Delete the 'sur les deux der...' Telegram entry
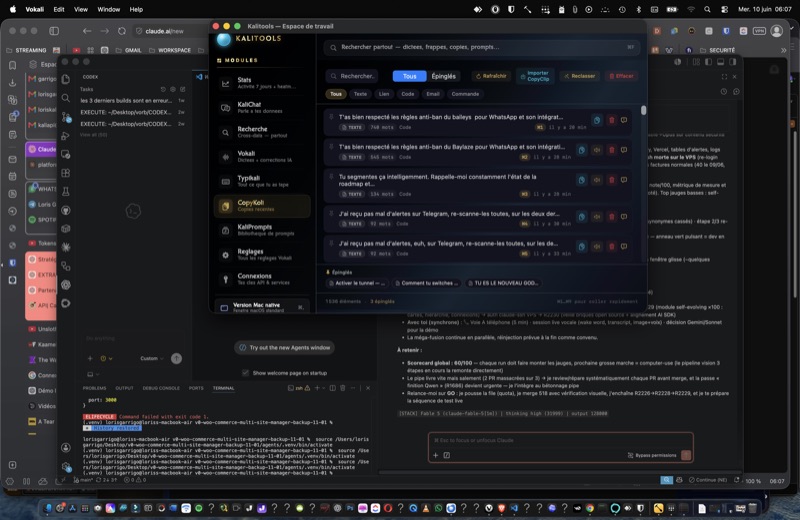The image size is (800, 520). 611,217
